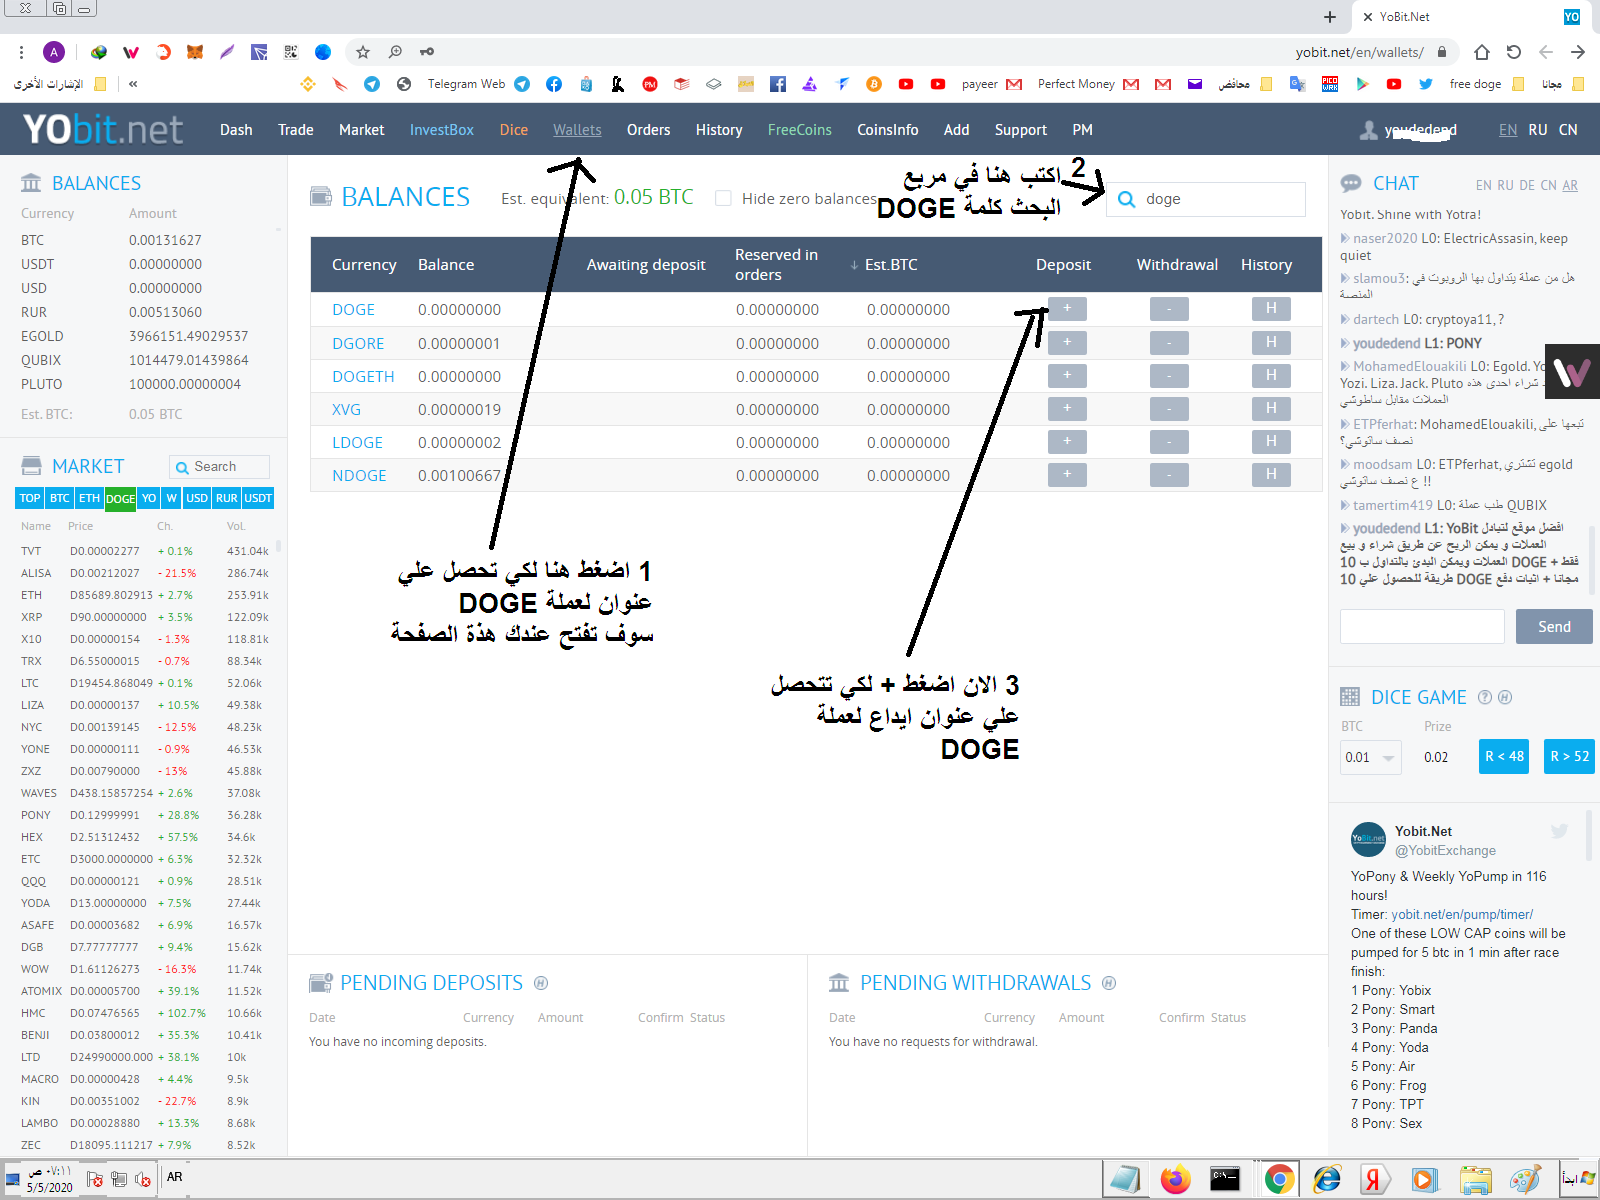Open the DOGETH currency link

point(363,376)
